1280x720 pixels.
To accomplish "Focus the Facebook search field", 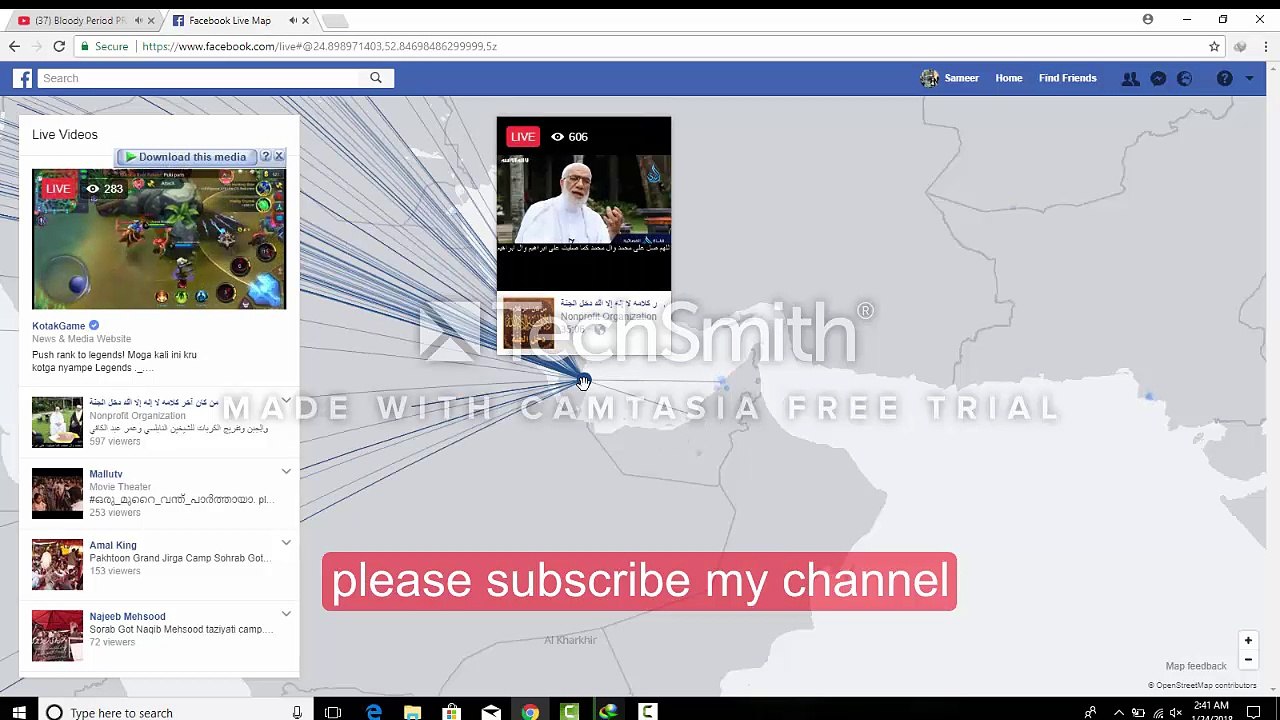I will pyautogui.click(x=200, y=78).
